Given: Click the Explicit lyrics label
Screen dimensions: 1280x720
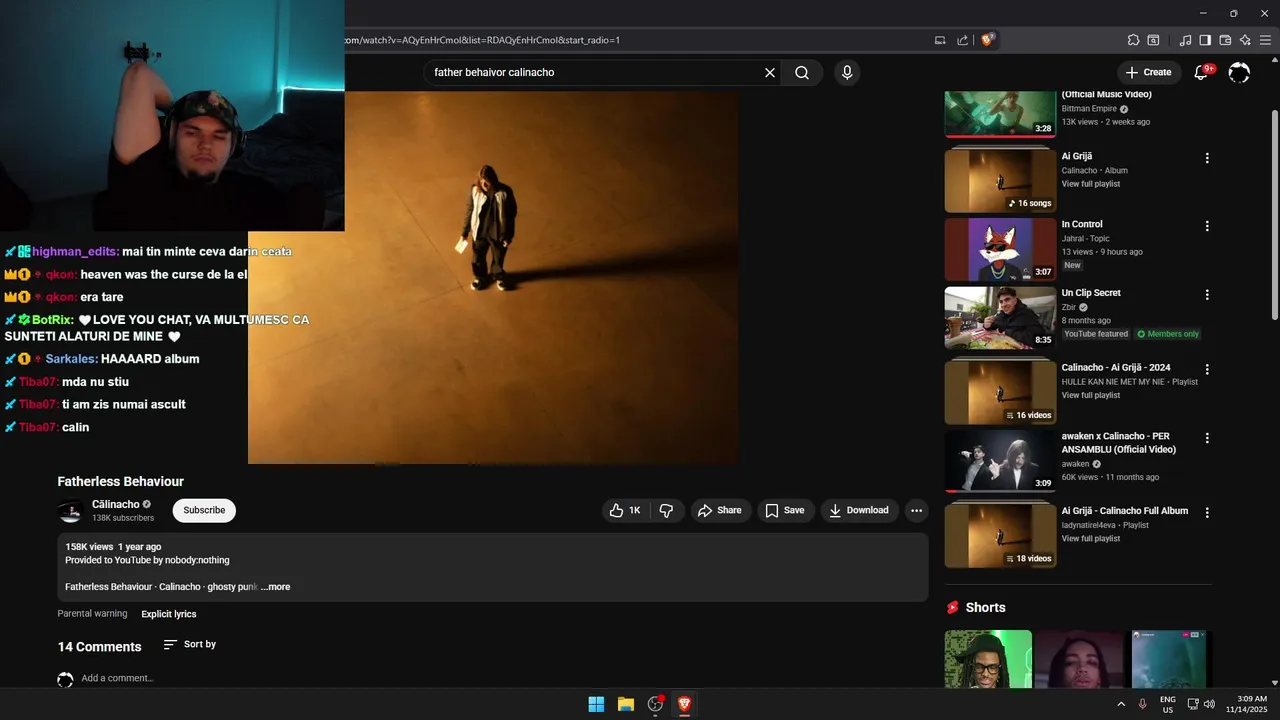Looking at the screenshot, I should 169,614.
